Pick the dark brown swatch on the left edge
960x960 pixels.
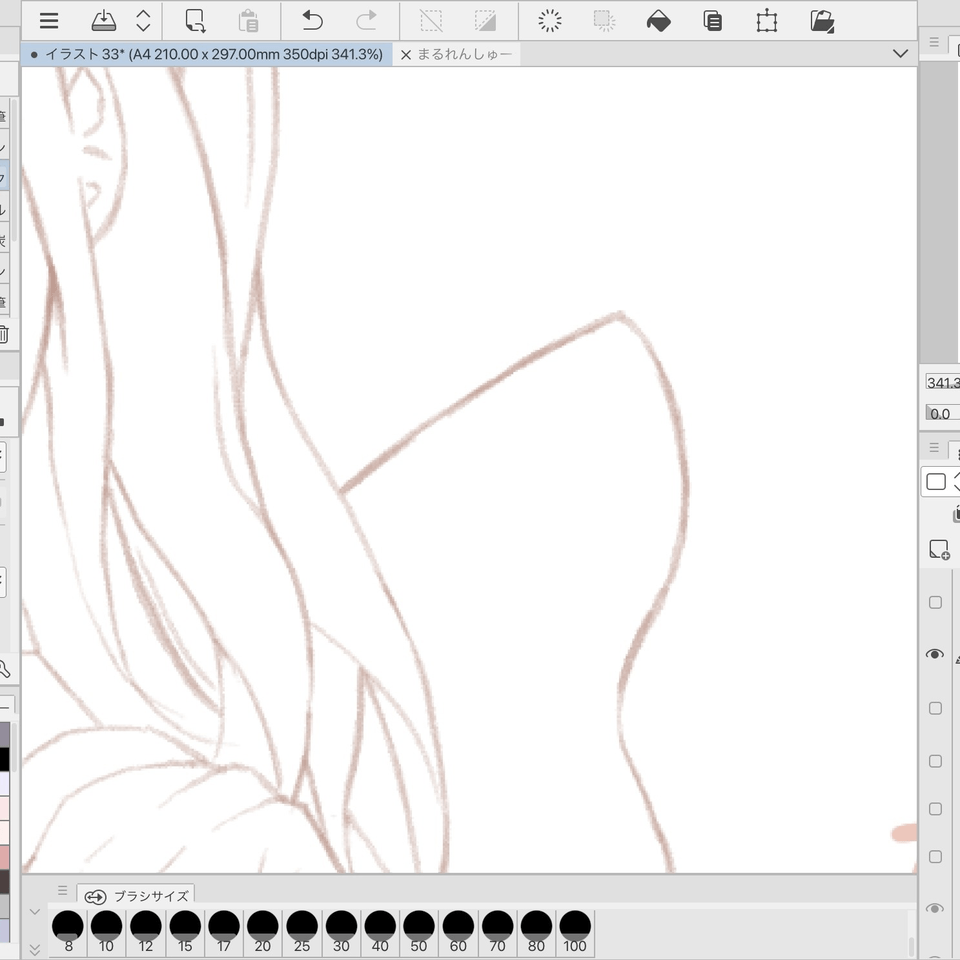pos(4,882)
